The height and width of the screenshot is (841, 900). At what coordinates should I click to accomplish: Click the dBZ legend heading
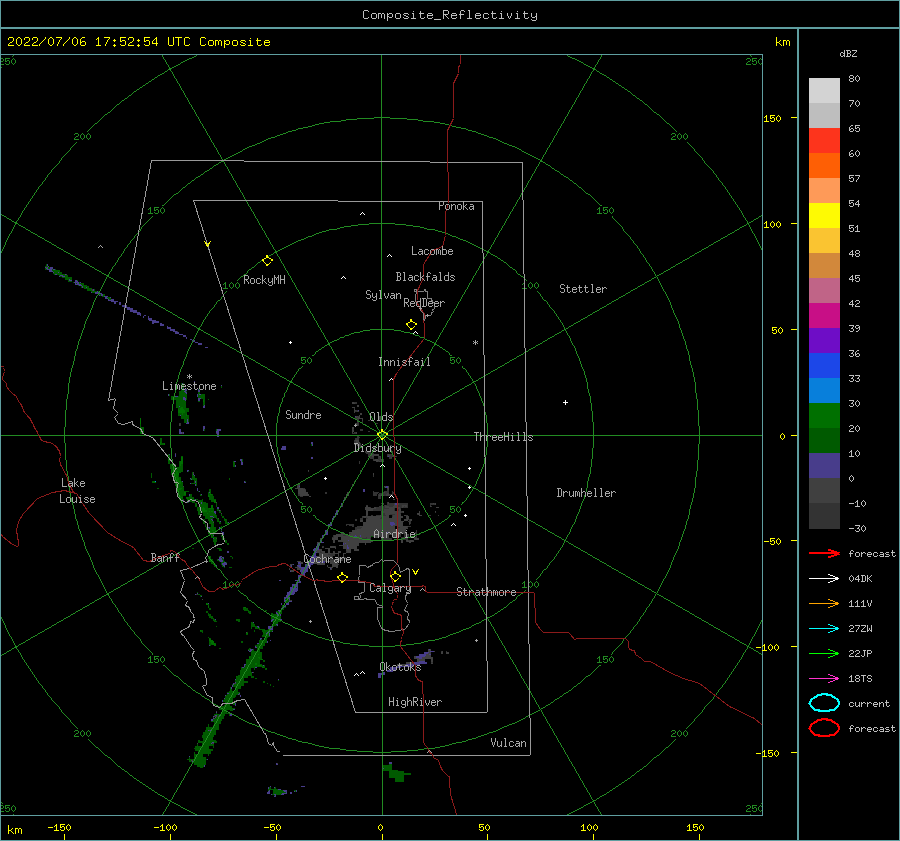pyautogui.click(x=848, y=53)
